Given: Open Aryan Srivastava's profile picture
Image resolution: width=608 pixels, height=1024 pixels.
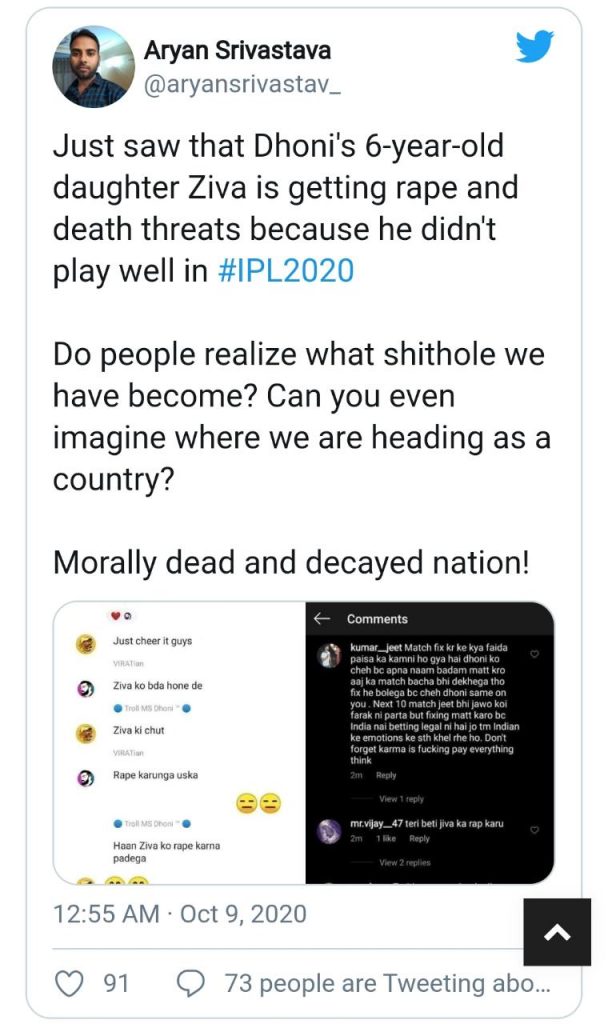Looking at the screenshot, I should point(93,67).
